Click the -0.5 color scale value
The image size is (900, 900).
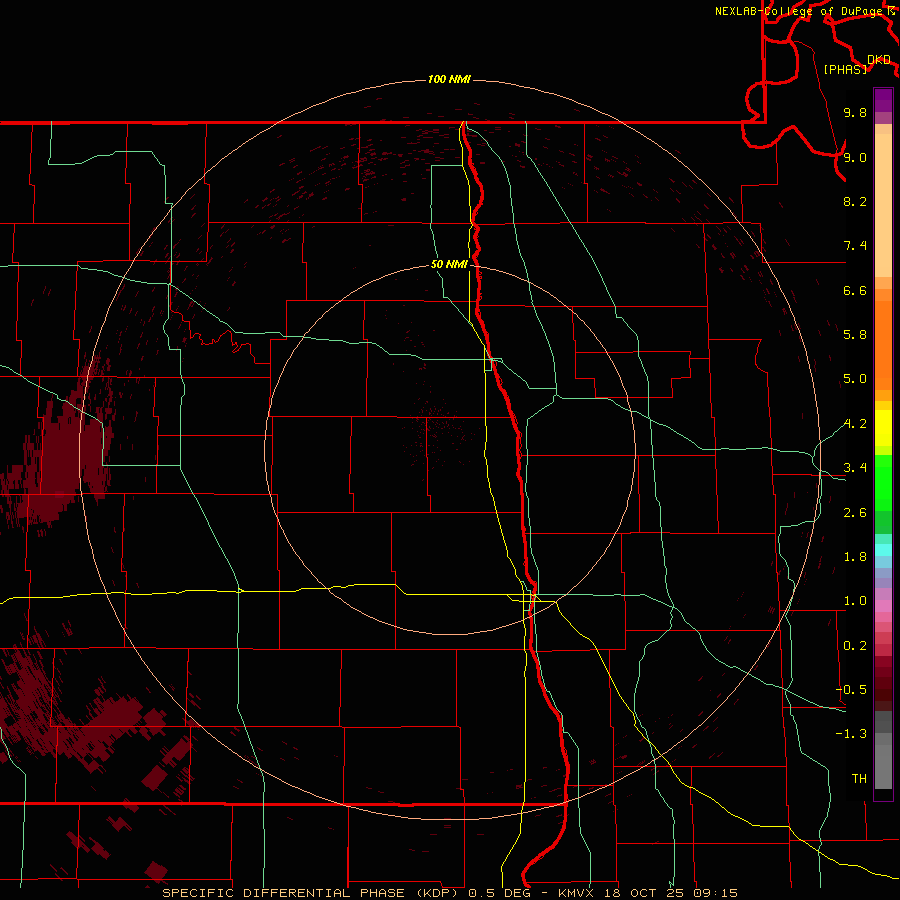[851, 690]
